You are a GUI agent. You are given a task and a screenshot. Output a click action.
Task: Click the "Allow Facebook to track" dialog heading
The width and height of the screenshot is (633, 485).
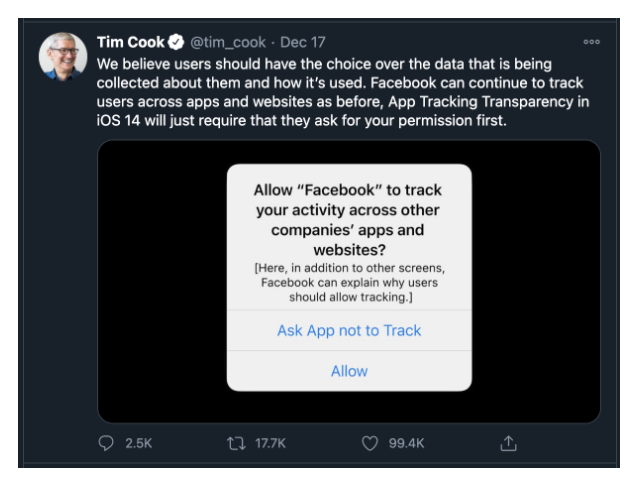coord(348,220)
